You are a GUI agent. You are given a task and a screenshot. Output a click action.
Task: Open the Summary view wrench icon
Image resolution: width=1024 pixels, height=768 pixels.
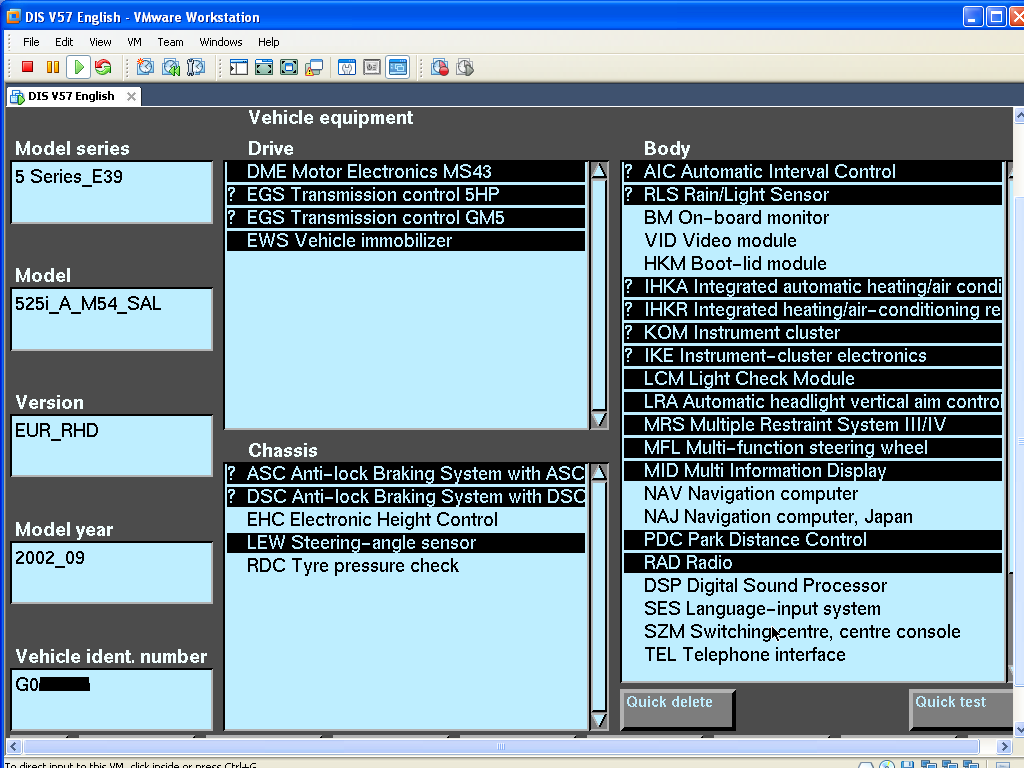(347, 67)
